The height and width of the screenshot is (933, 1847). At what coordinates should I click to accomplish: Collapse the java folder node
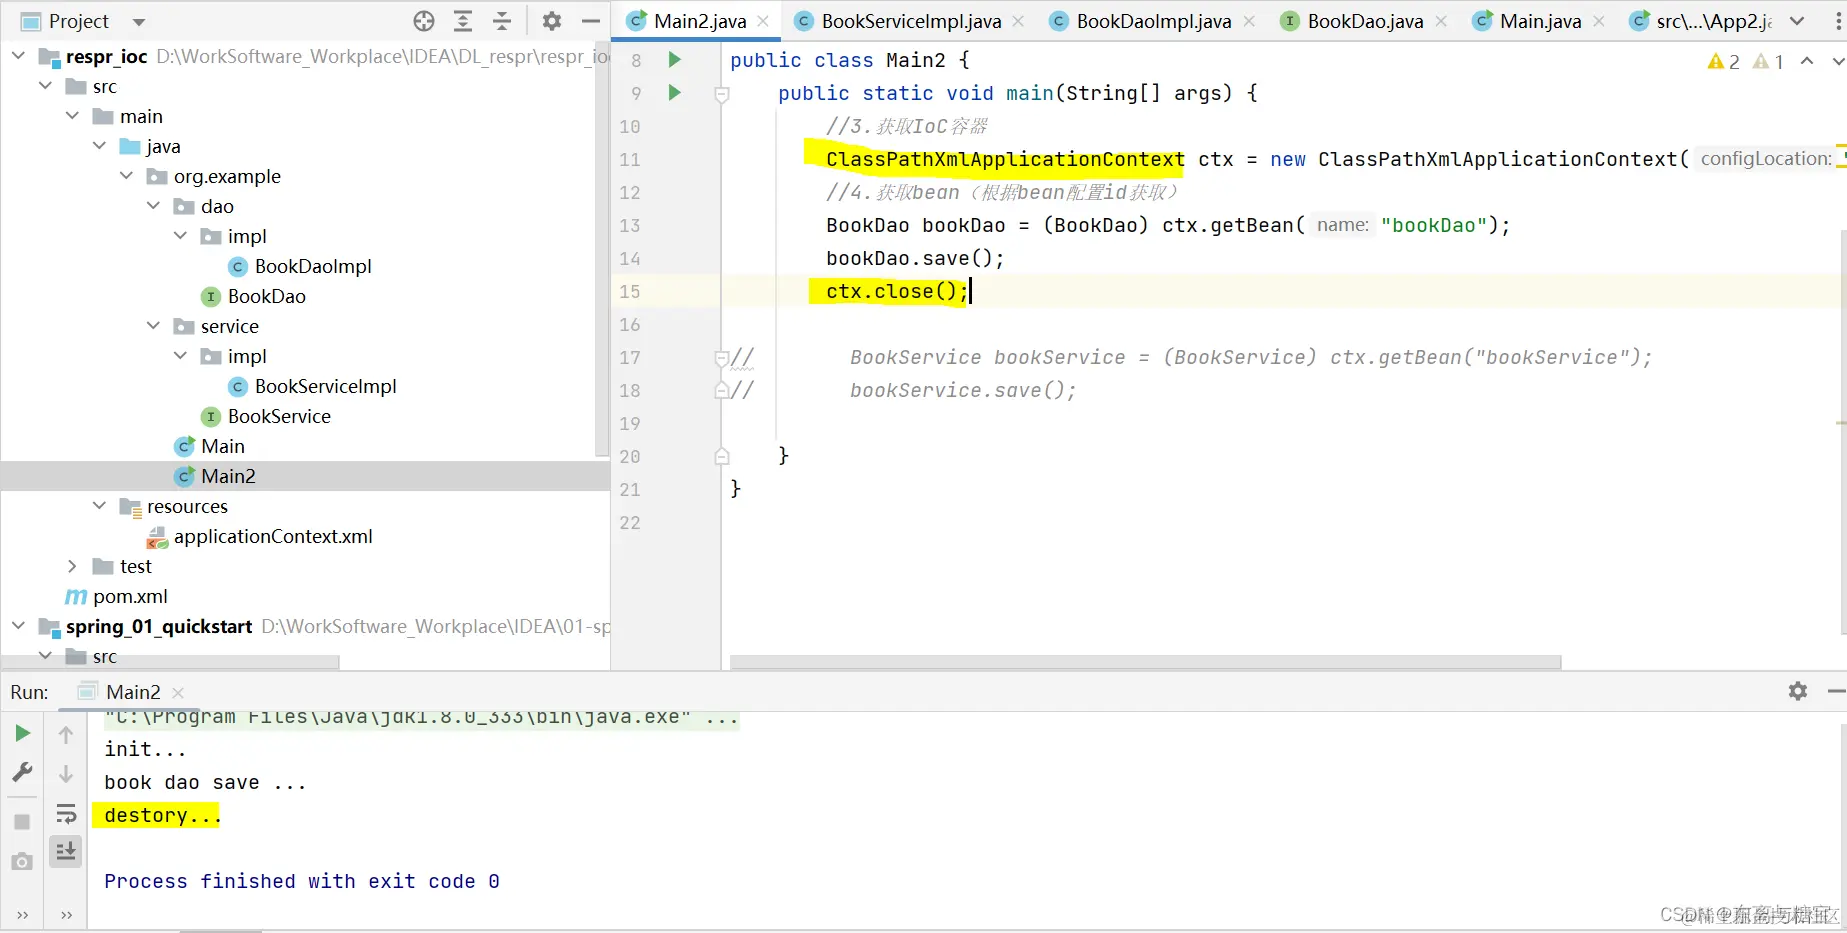[x=99, y=146]
